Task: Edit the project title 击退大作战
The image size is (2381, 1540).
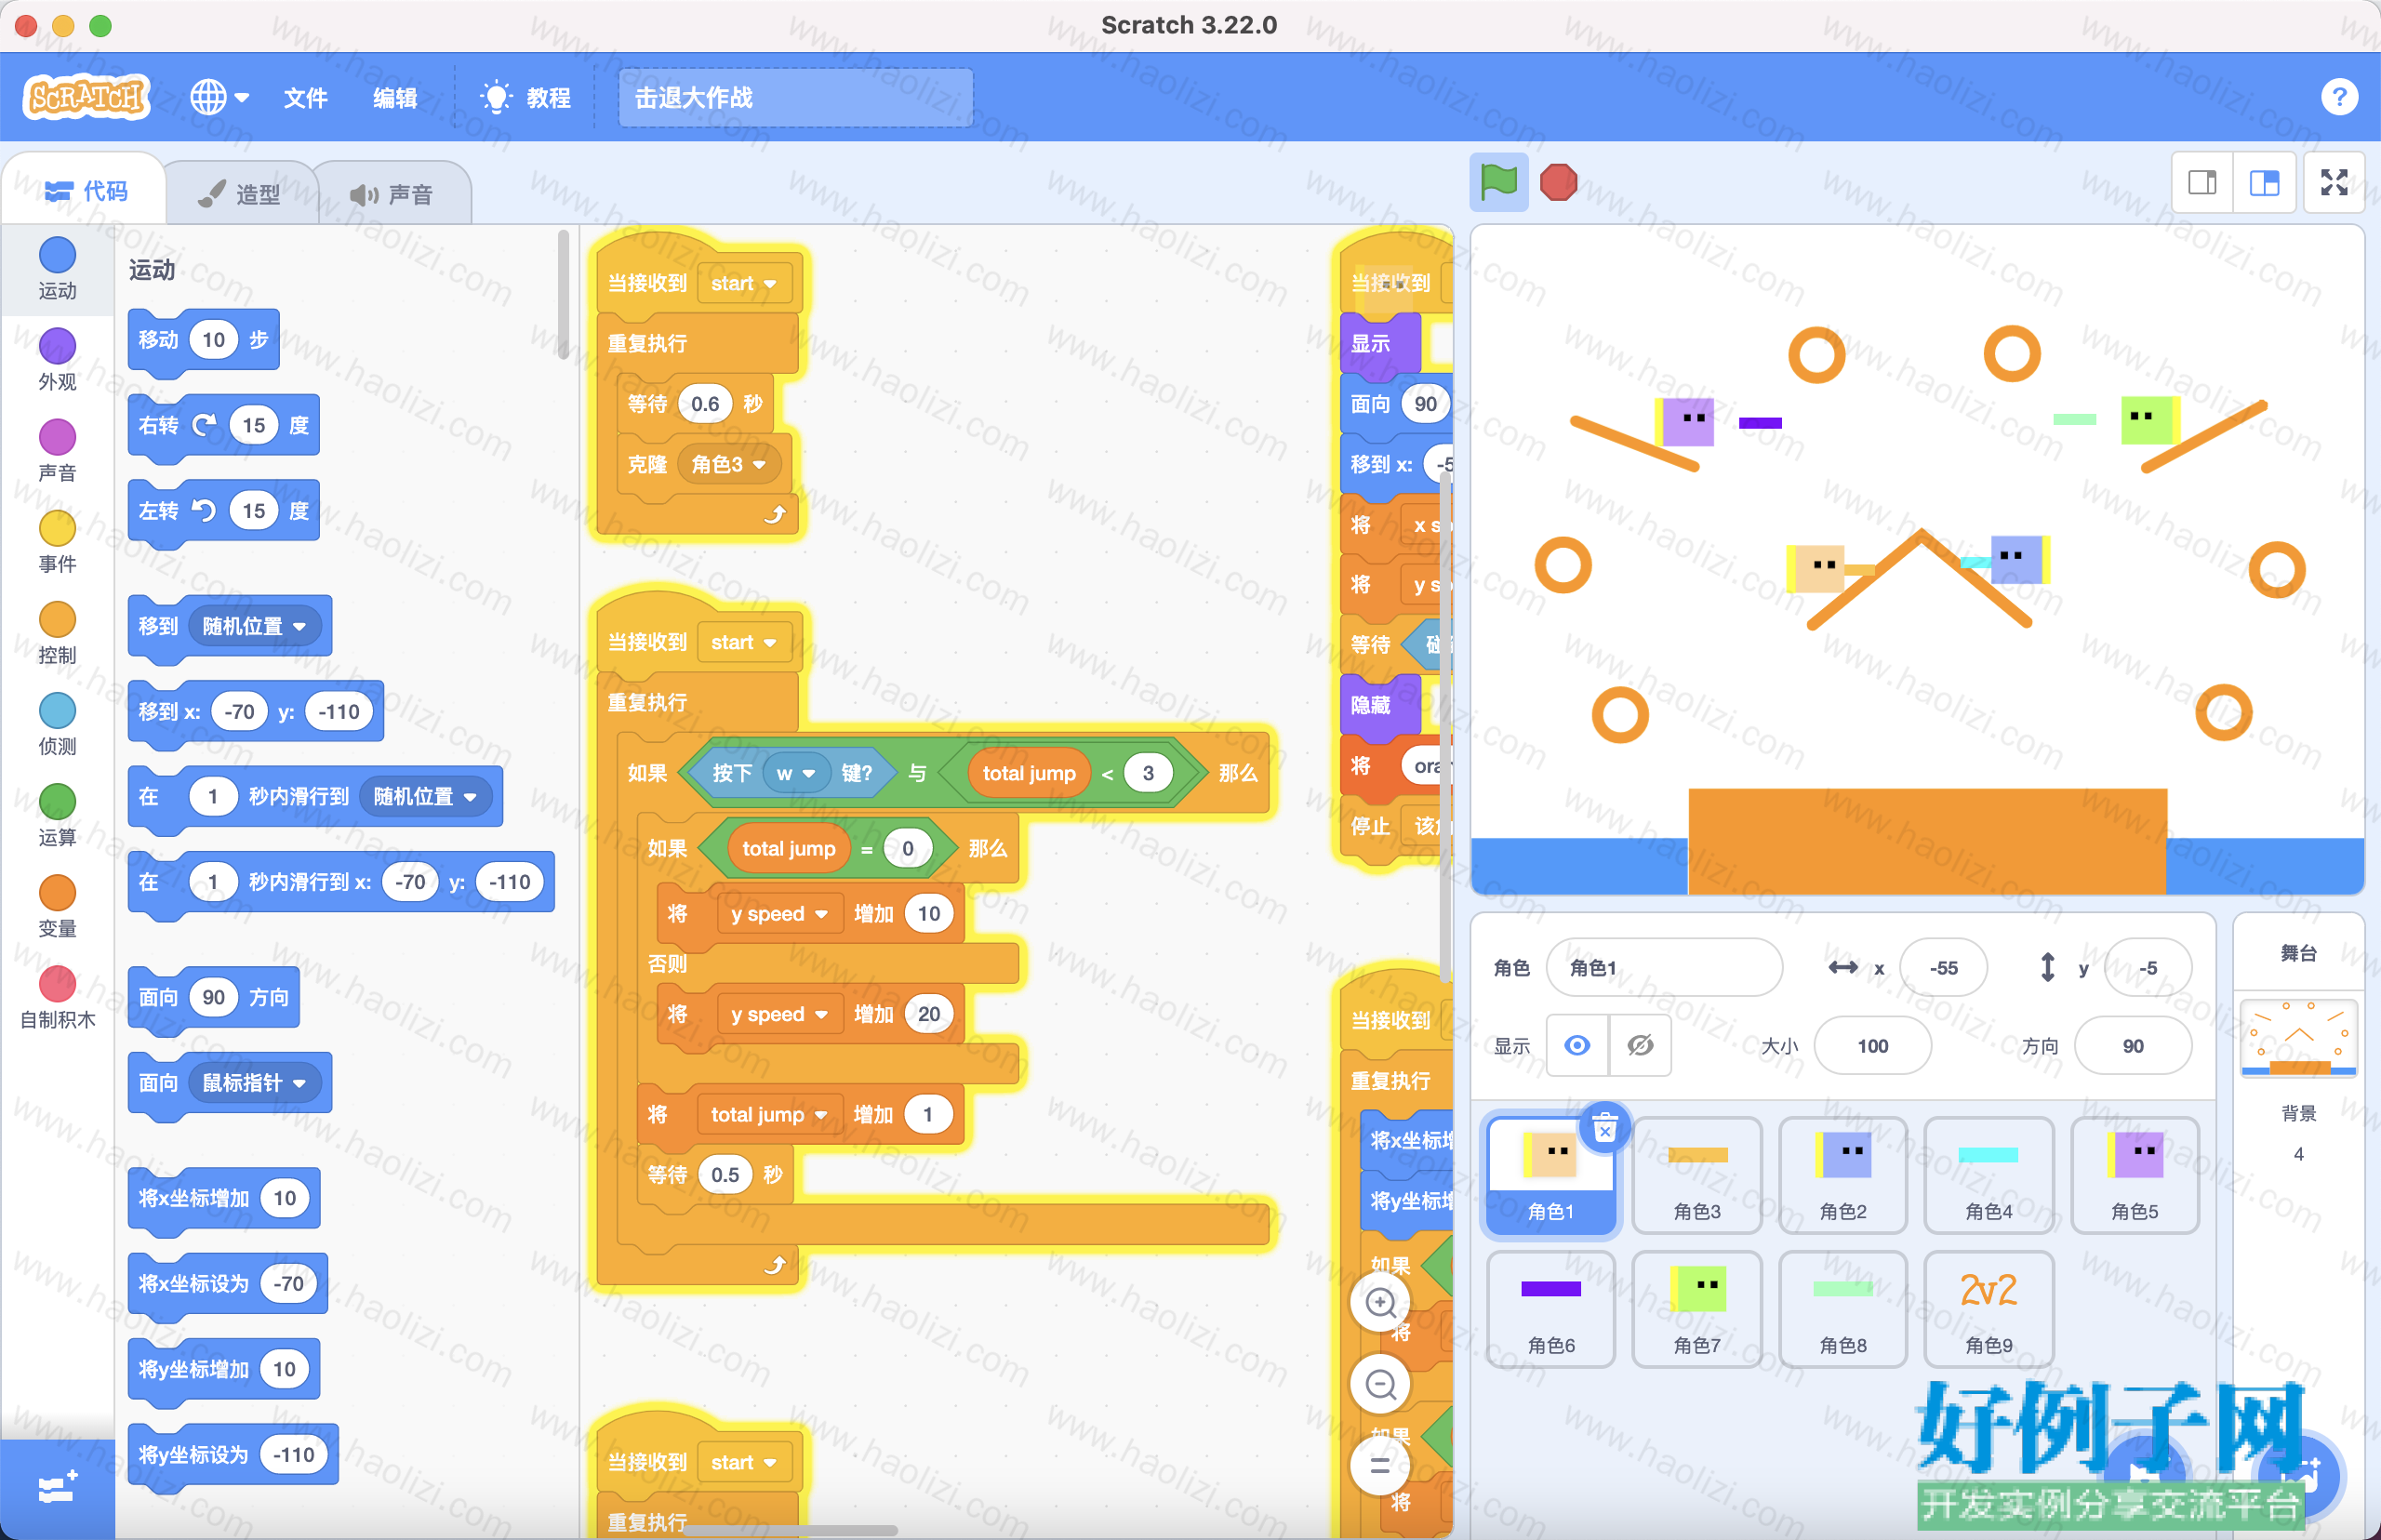Action: pos(795,97)
